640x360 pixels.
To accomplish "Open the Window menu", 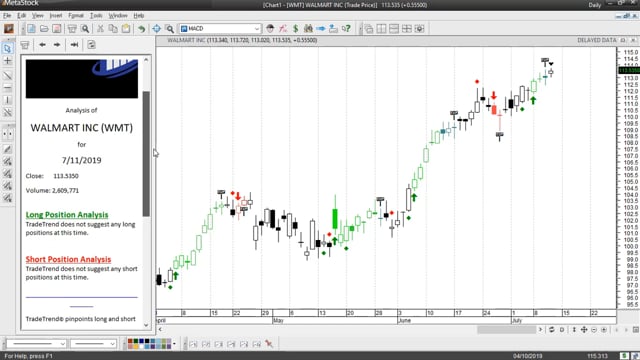I will coord(118,16).
